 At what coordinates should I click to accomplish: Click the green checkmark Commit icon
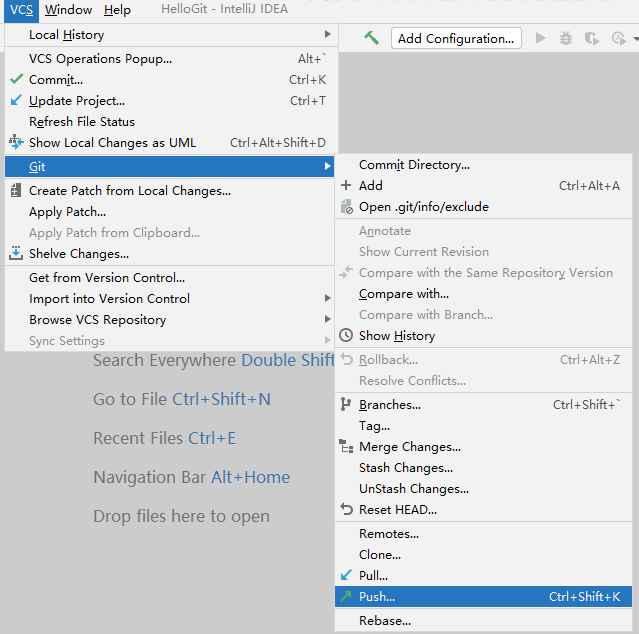click(x=16, y=79)
